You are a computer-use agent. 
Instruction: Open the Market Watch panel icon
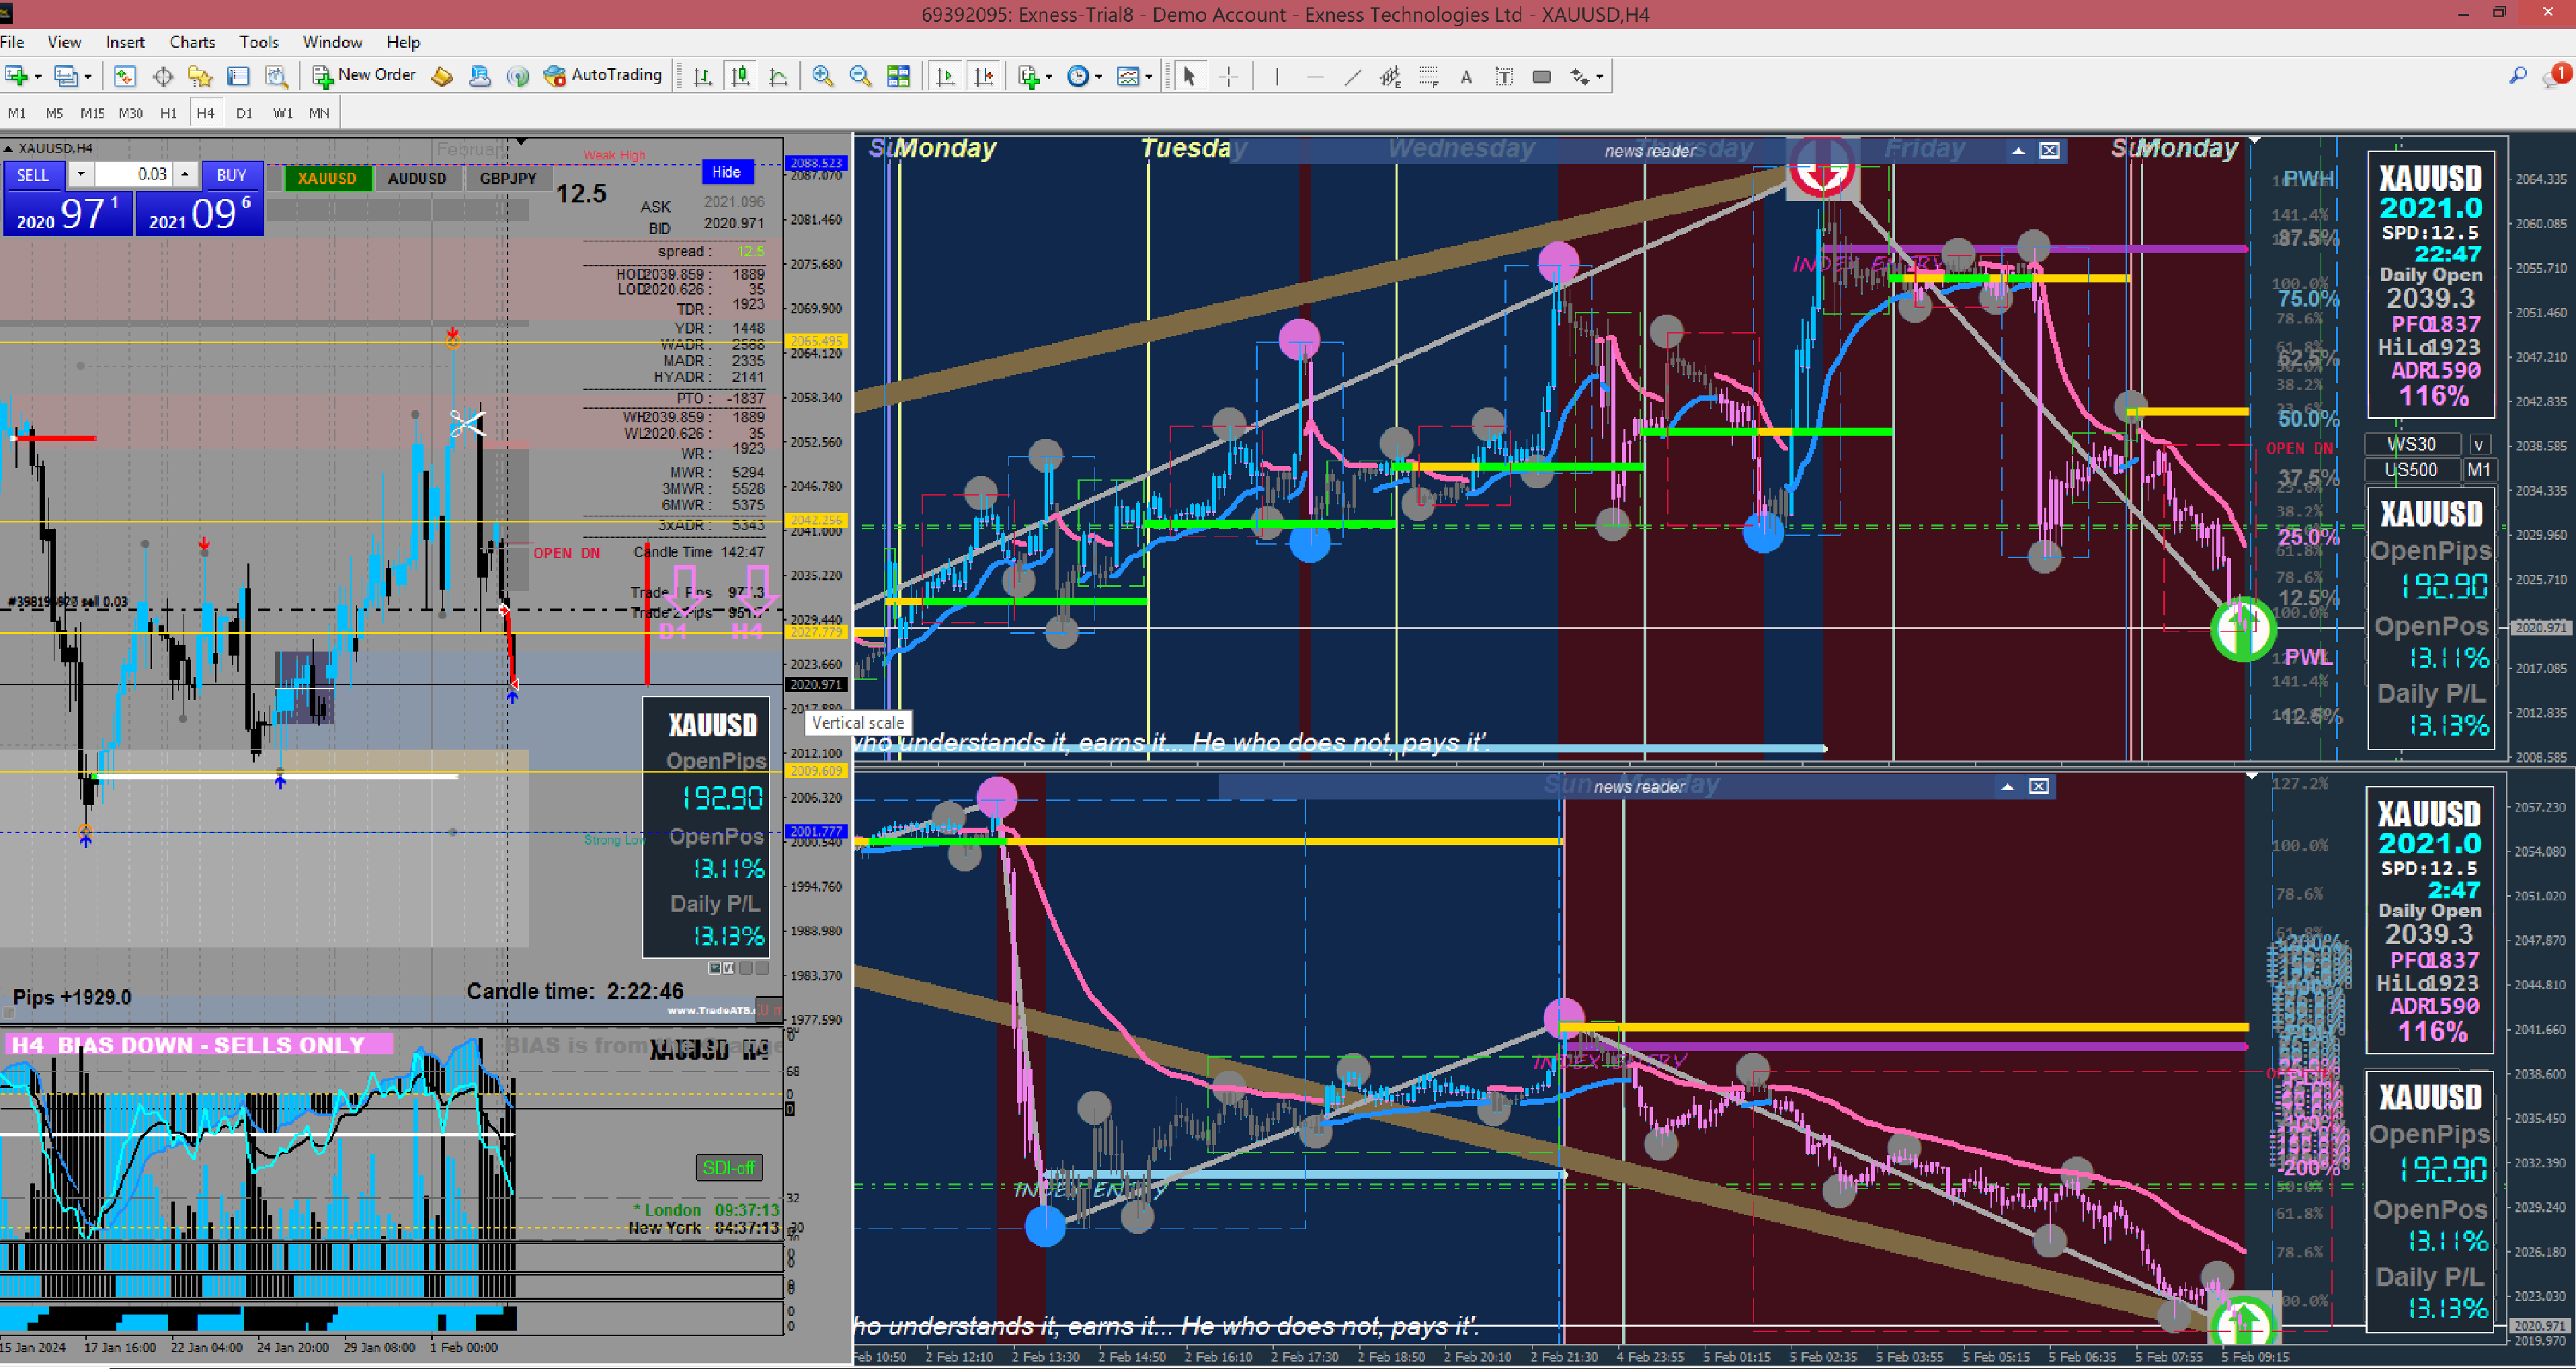coord(124,76)
